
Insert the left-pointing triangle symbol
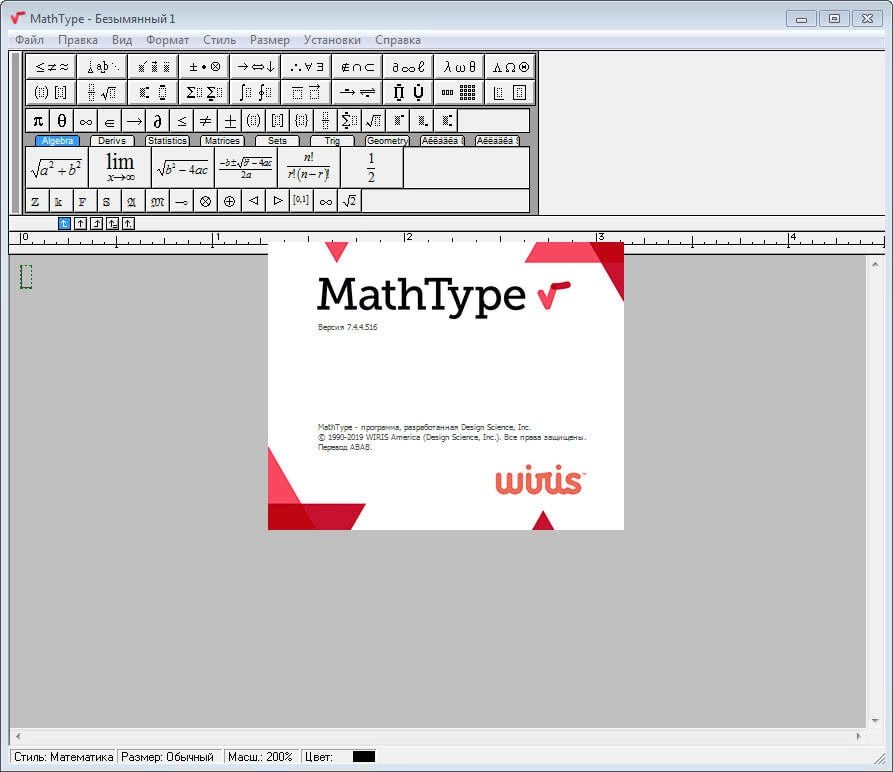(253, 201)
